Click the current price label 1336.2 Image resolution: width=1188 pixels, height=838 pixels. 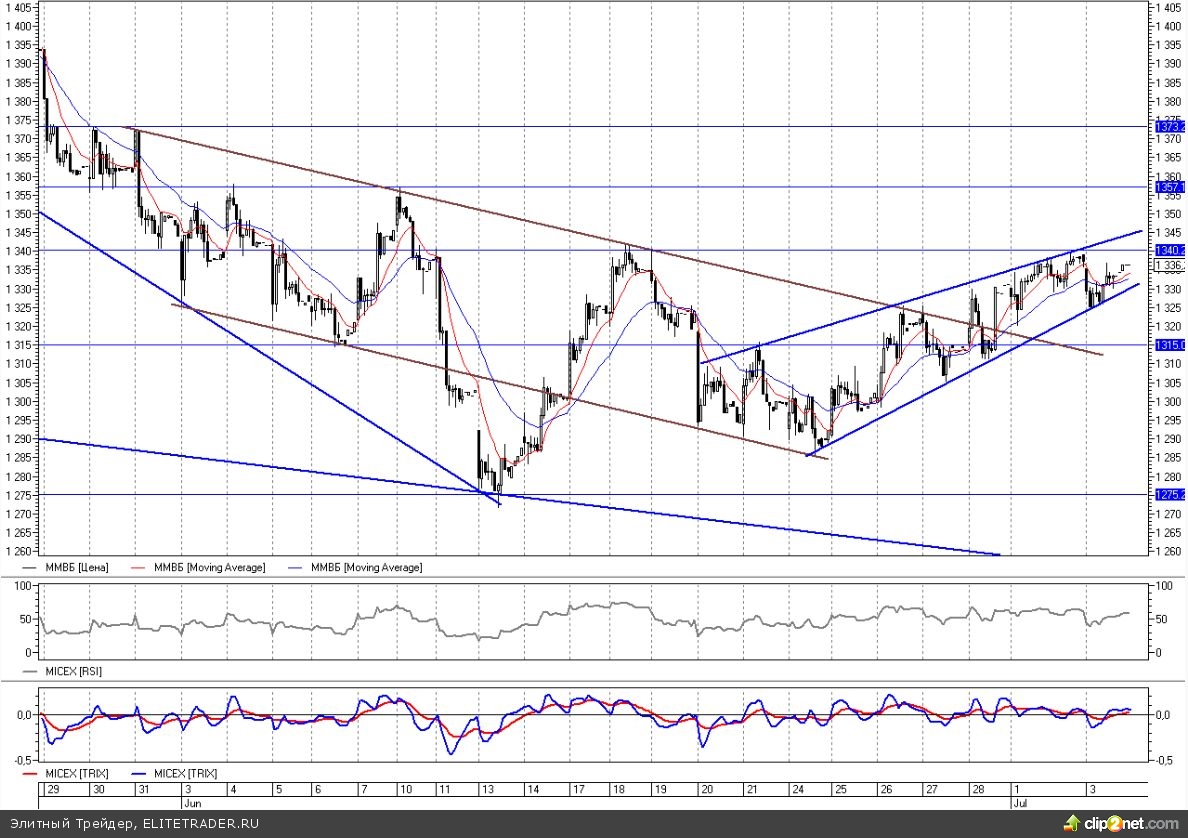click(x=1168, y=266)
